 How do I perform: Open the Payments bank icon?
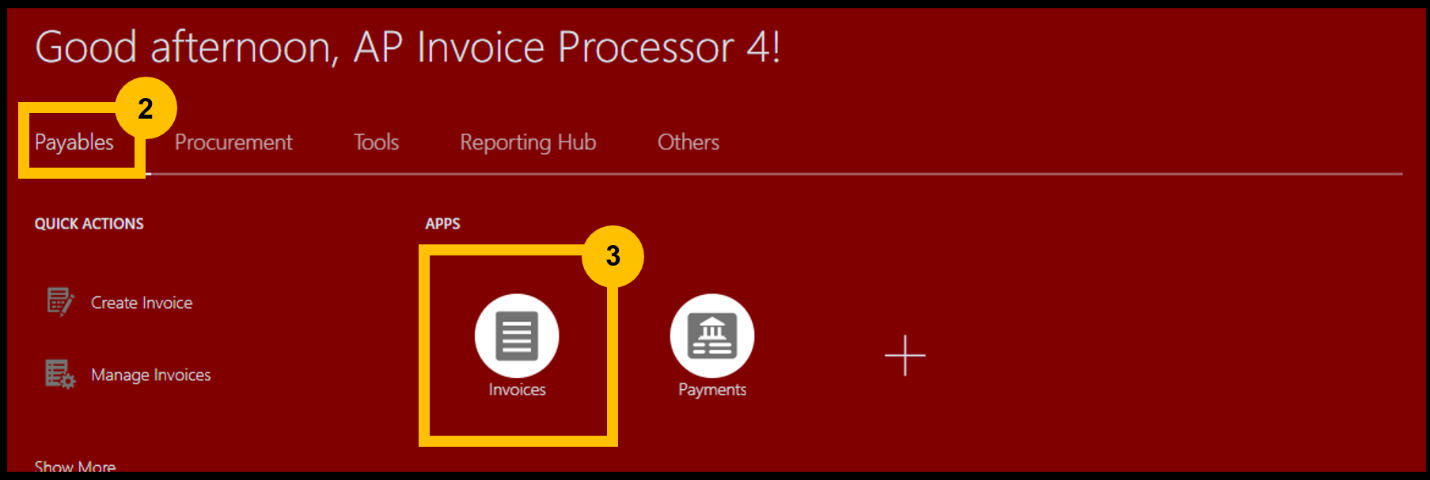pos(712,336)
